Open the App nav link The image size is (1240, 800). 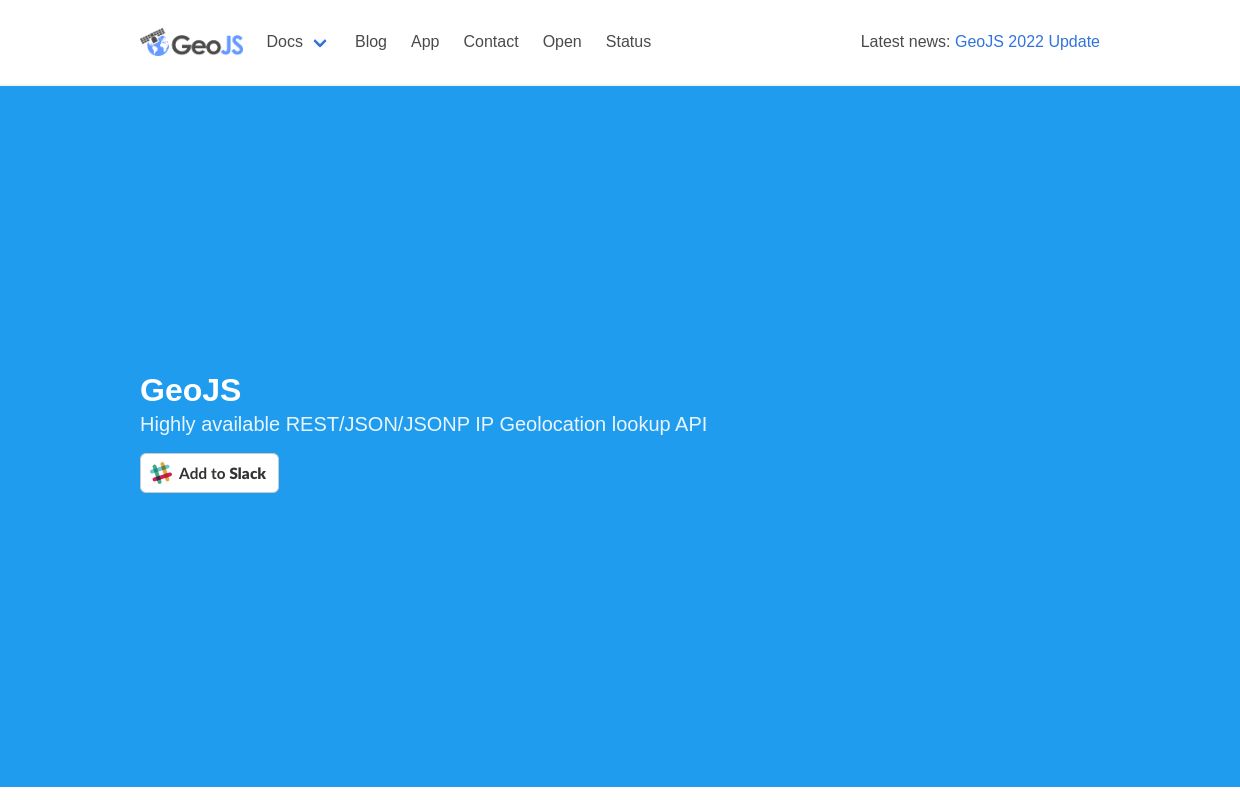[425, 42]
